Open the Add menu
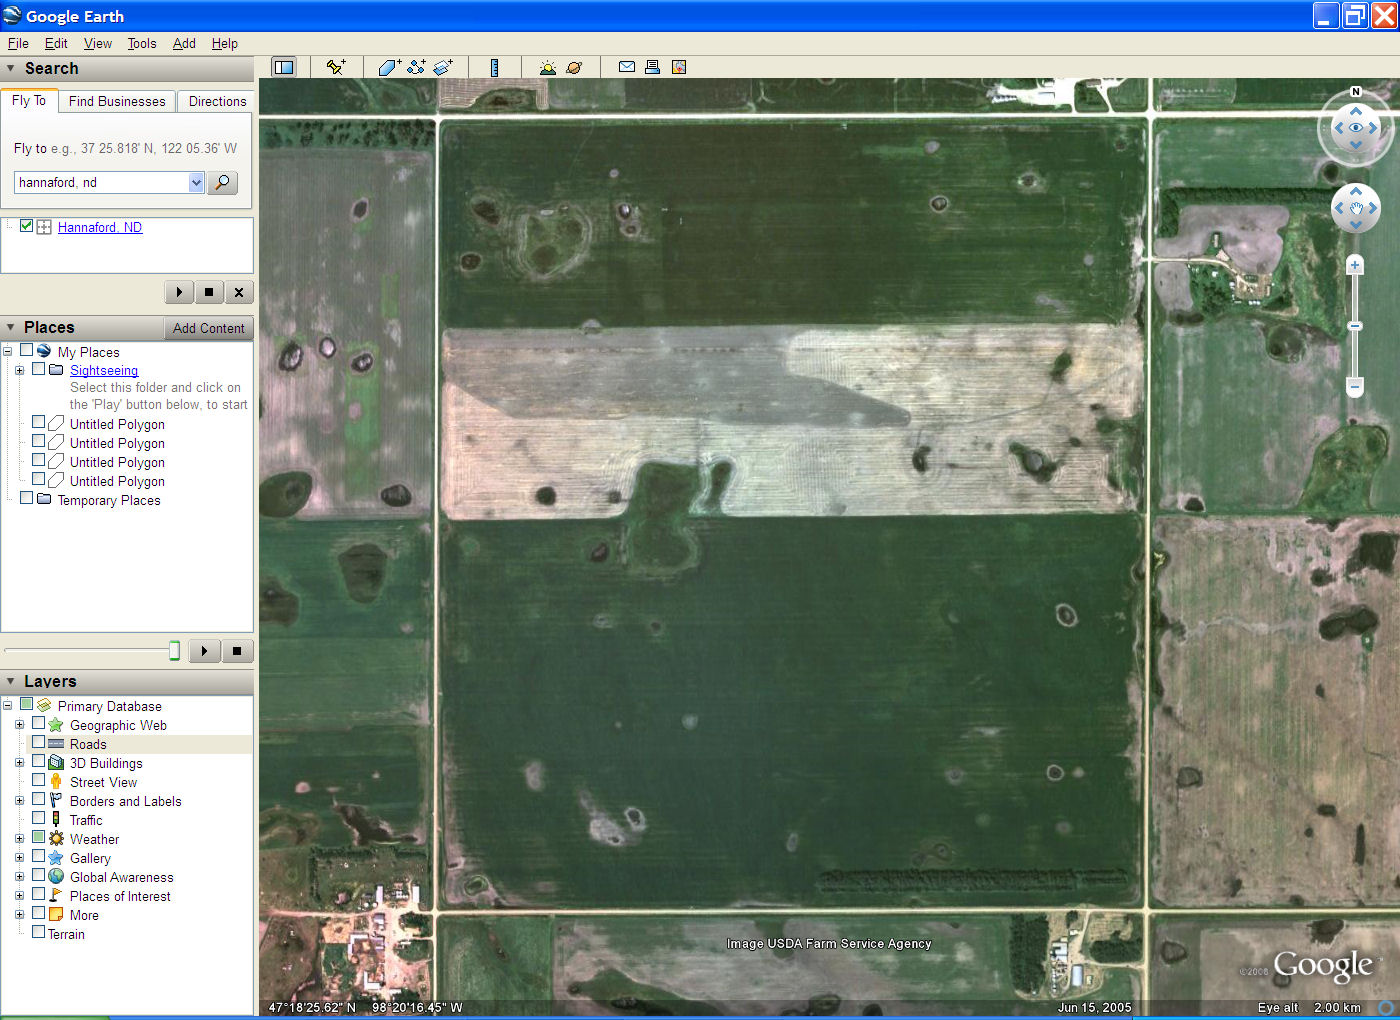Viewport: 1400px width, 1020px height. click(x=184, y=43)
